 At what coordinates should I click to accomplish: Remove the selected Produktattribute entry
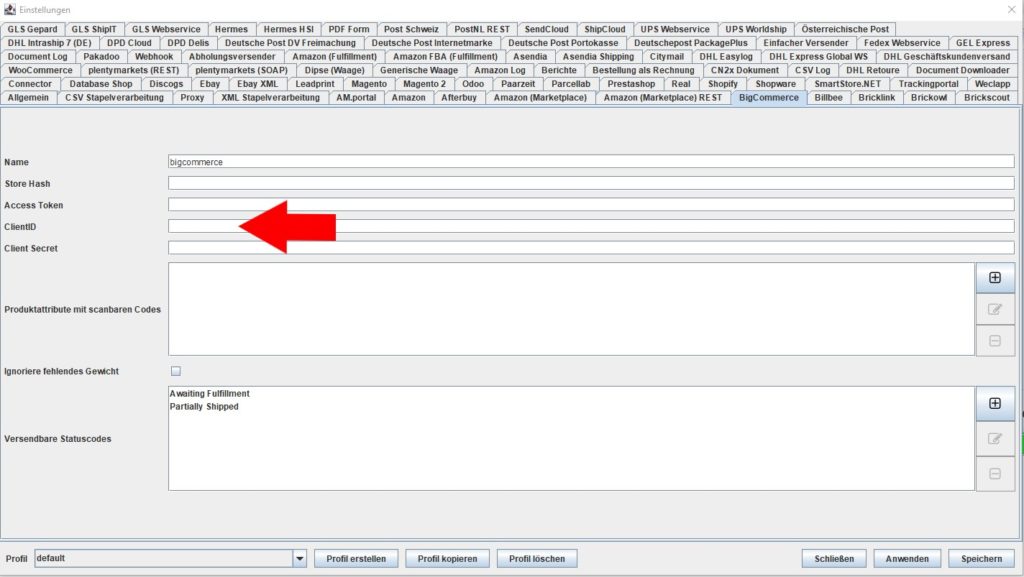point(995,341)
